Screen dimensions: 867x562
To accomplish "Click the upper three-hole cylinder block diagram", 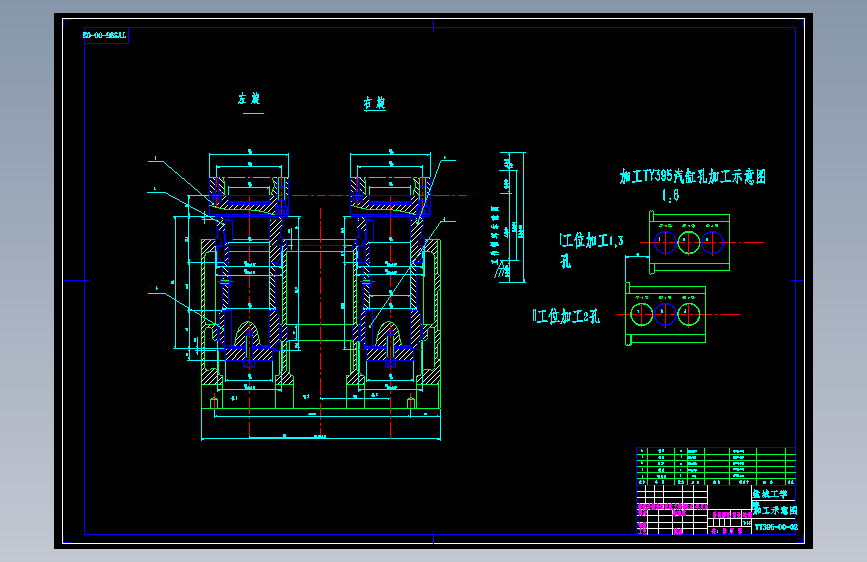I will pyautogui.click(x=689, y=242).
